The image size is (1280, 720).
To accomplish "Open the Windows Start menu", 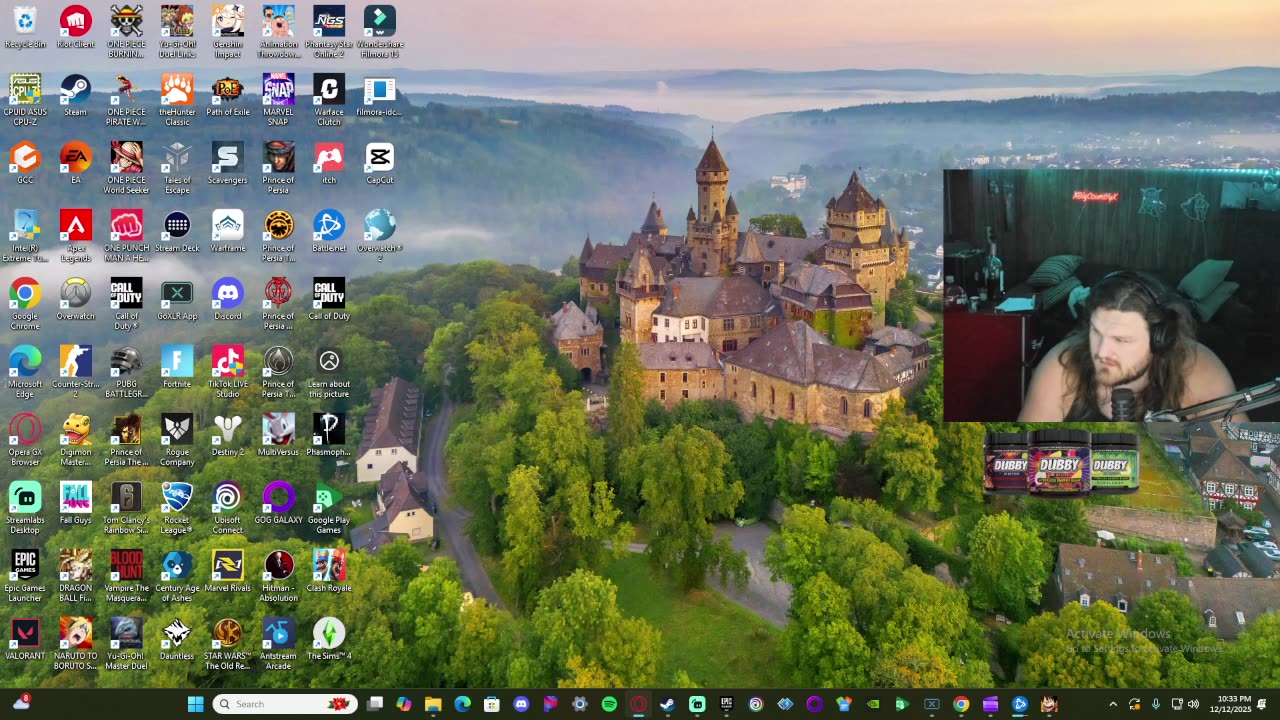I will point(195,704).
